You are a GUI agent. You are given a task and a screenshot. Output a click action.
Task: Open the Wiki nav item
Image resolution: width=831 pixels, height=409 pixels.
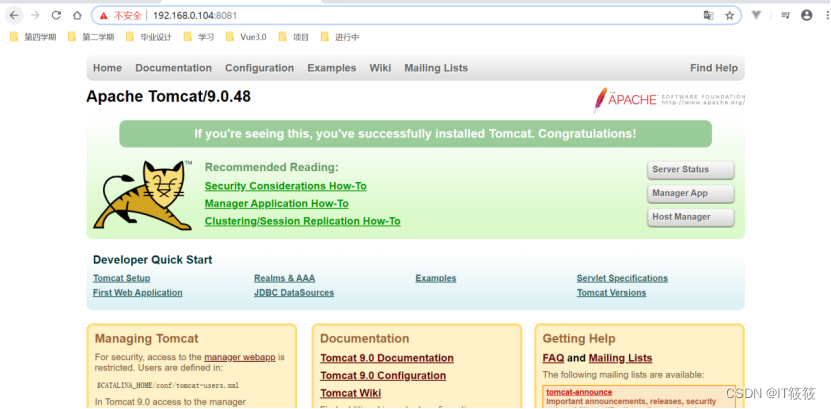[380, 68]
